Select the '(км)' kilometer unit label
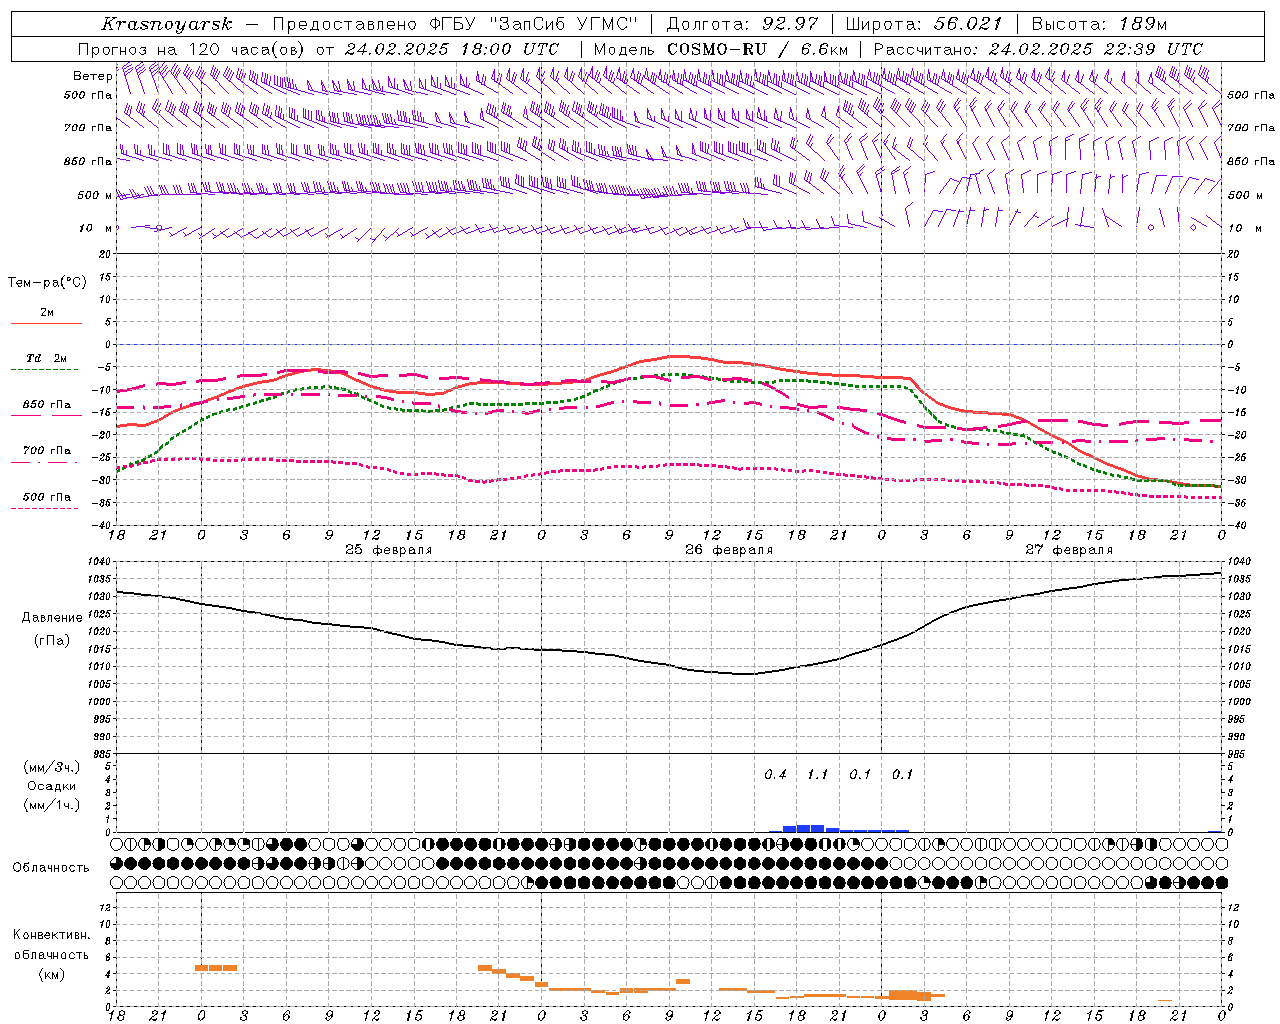This screenshot has height=1024, width=1280. click(52, 974)
